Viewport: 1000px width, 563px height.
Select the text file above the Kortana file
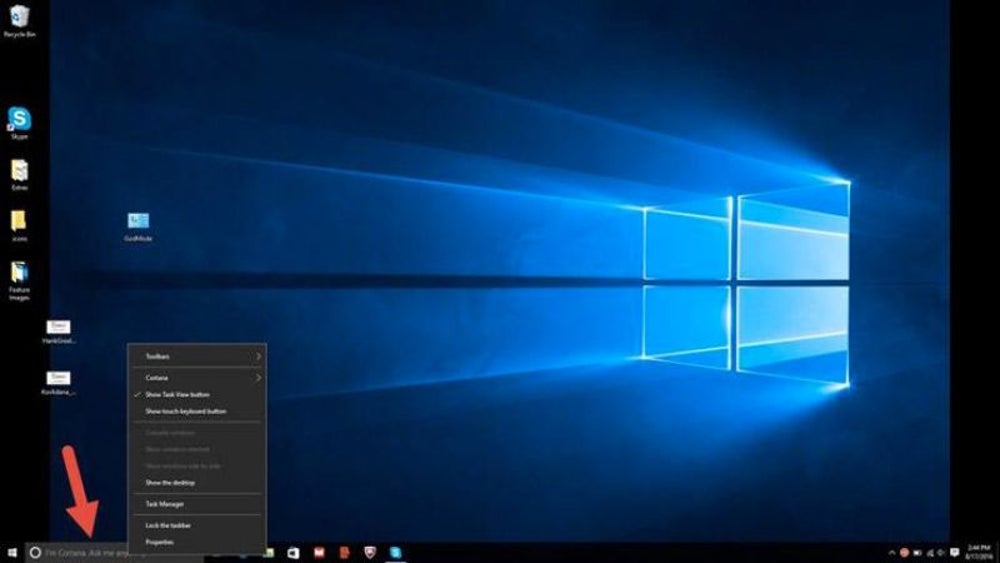(58, 332)
